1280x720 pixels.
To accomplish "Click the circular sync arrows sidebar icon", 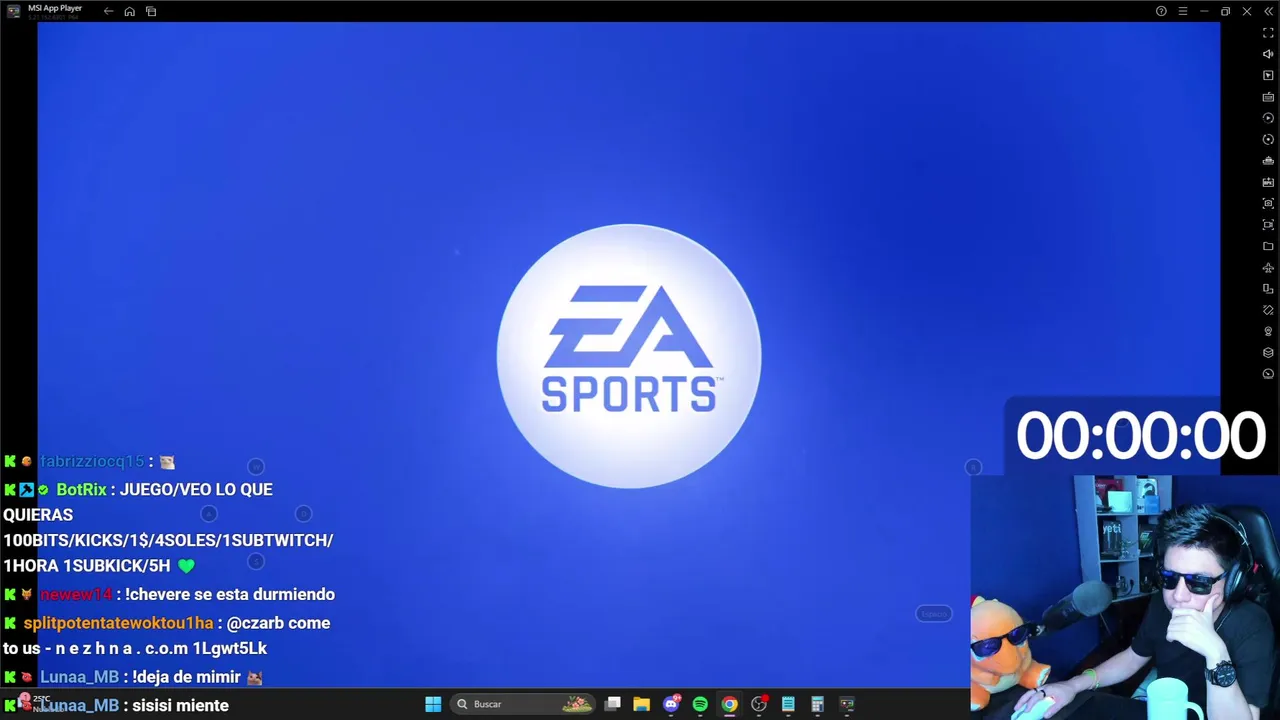I will [x=1268, y=140].
